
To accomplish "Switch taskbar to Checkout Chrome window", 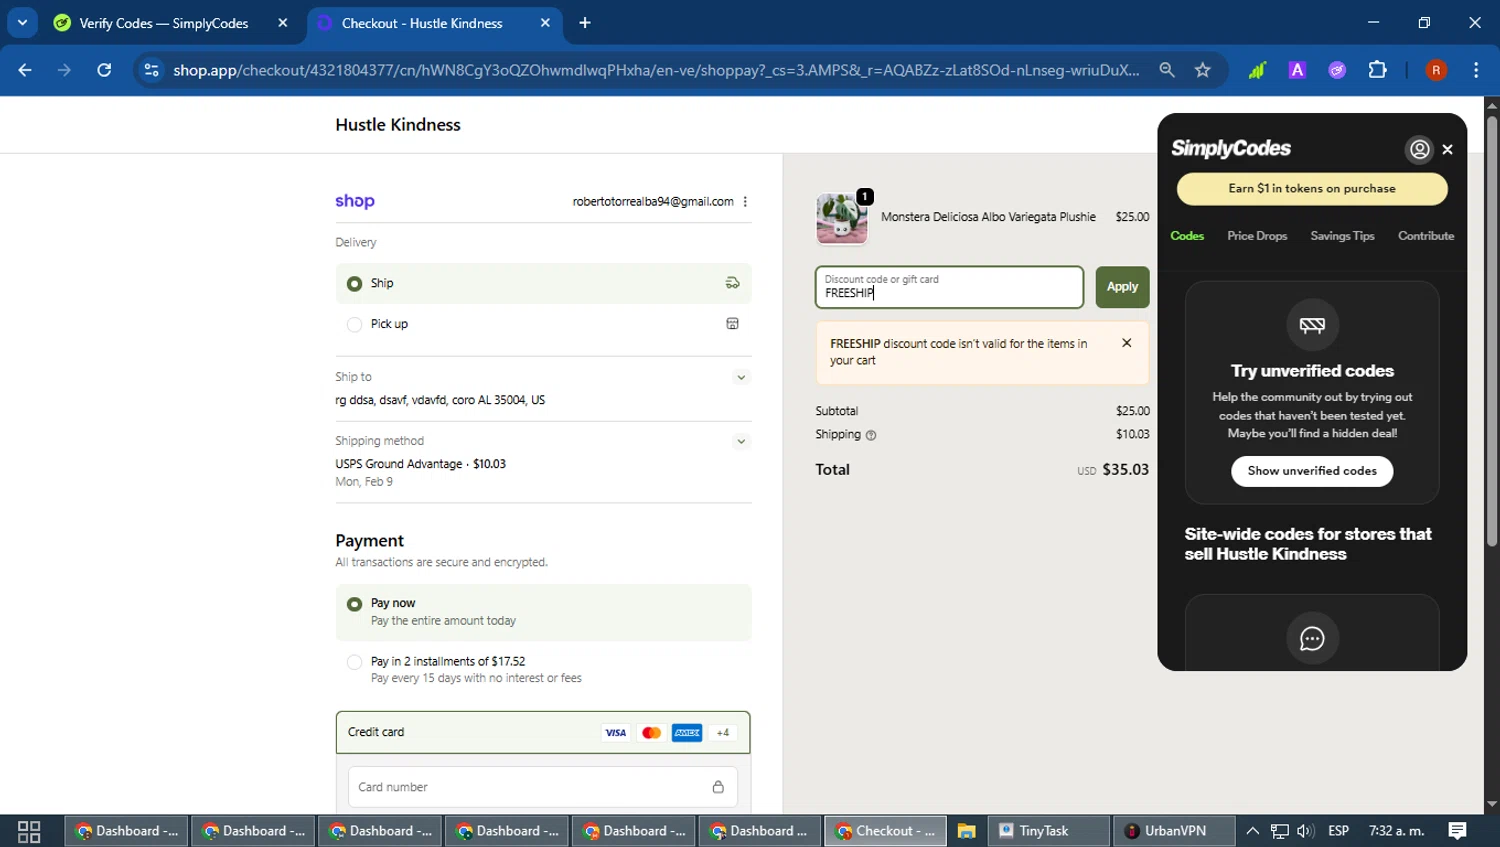I will (885, 831).
